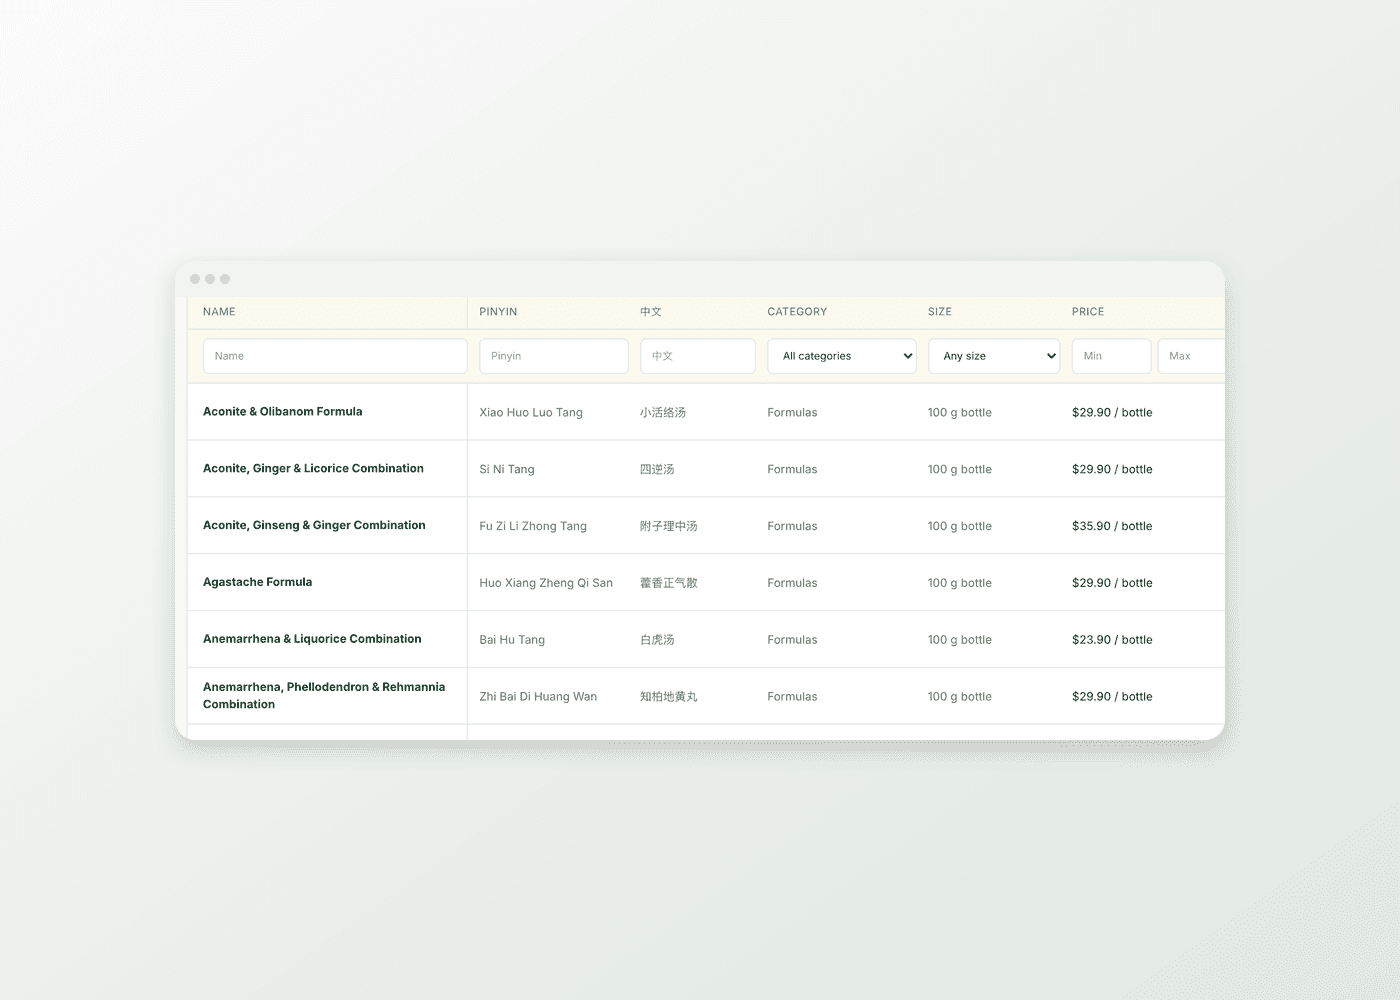Image resolution: width=1400 pixels, height=1000 pixels.
Task: Open the All categories dropdown
Action: [842, 356]
